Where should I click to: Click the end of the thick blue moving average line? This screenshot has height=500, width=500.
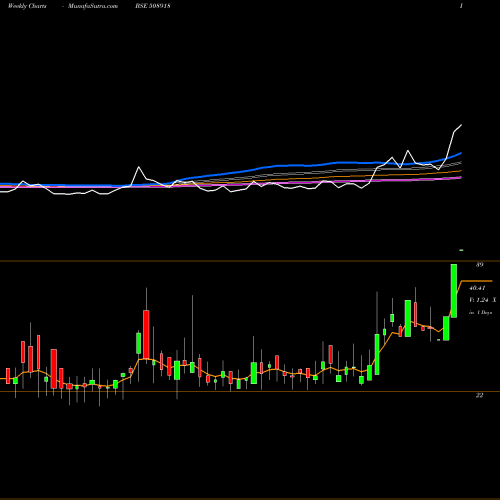coord(461,153)
